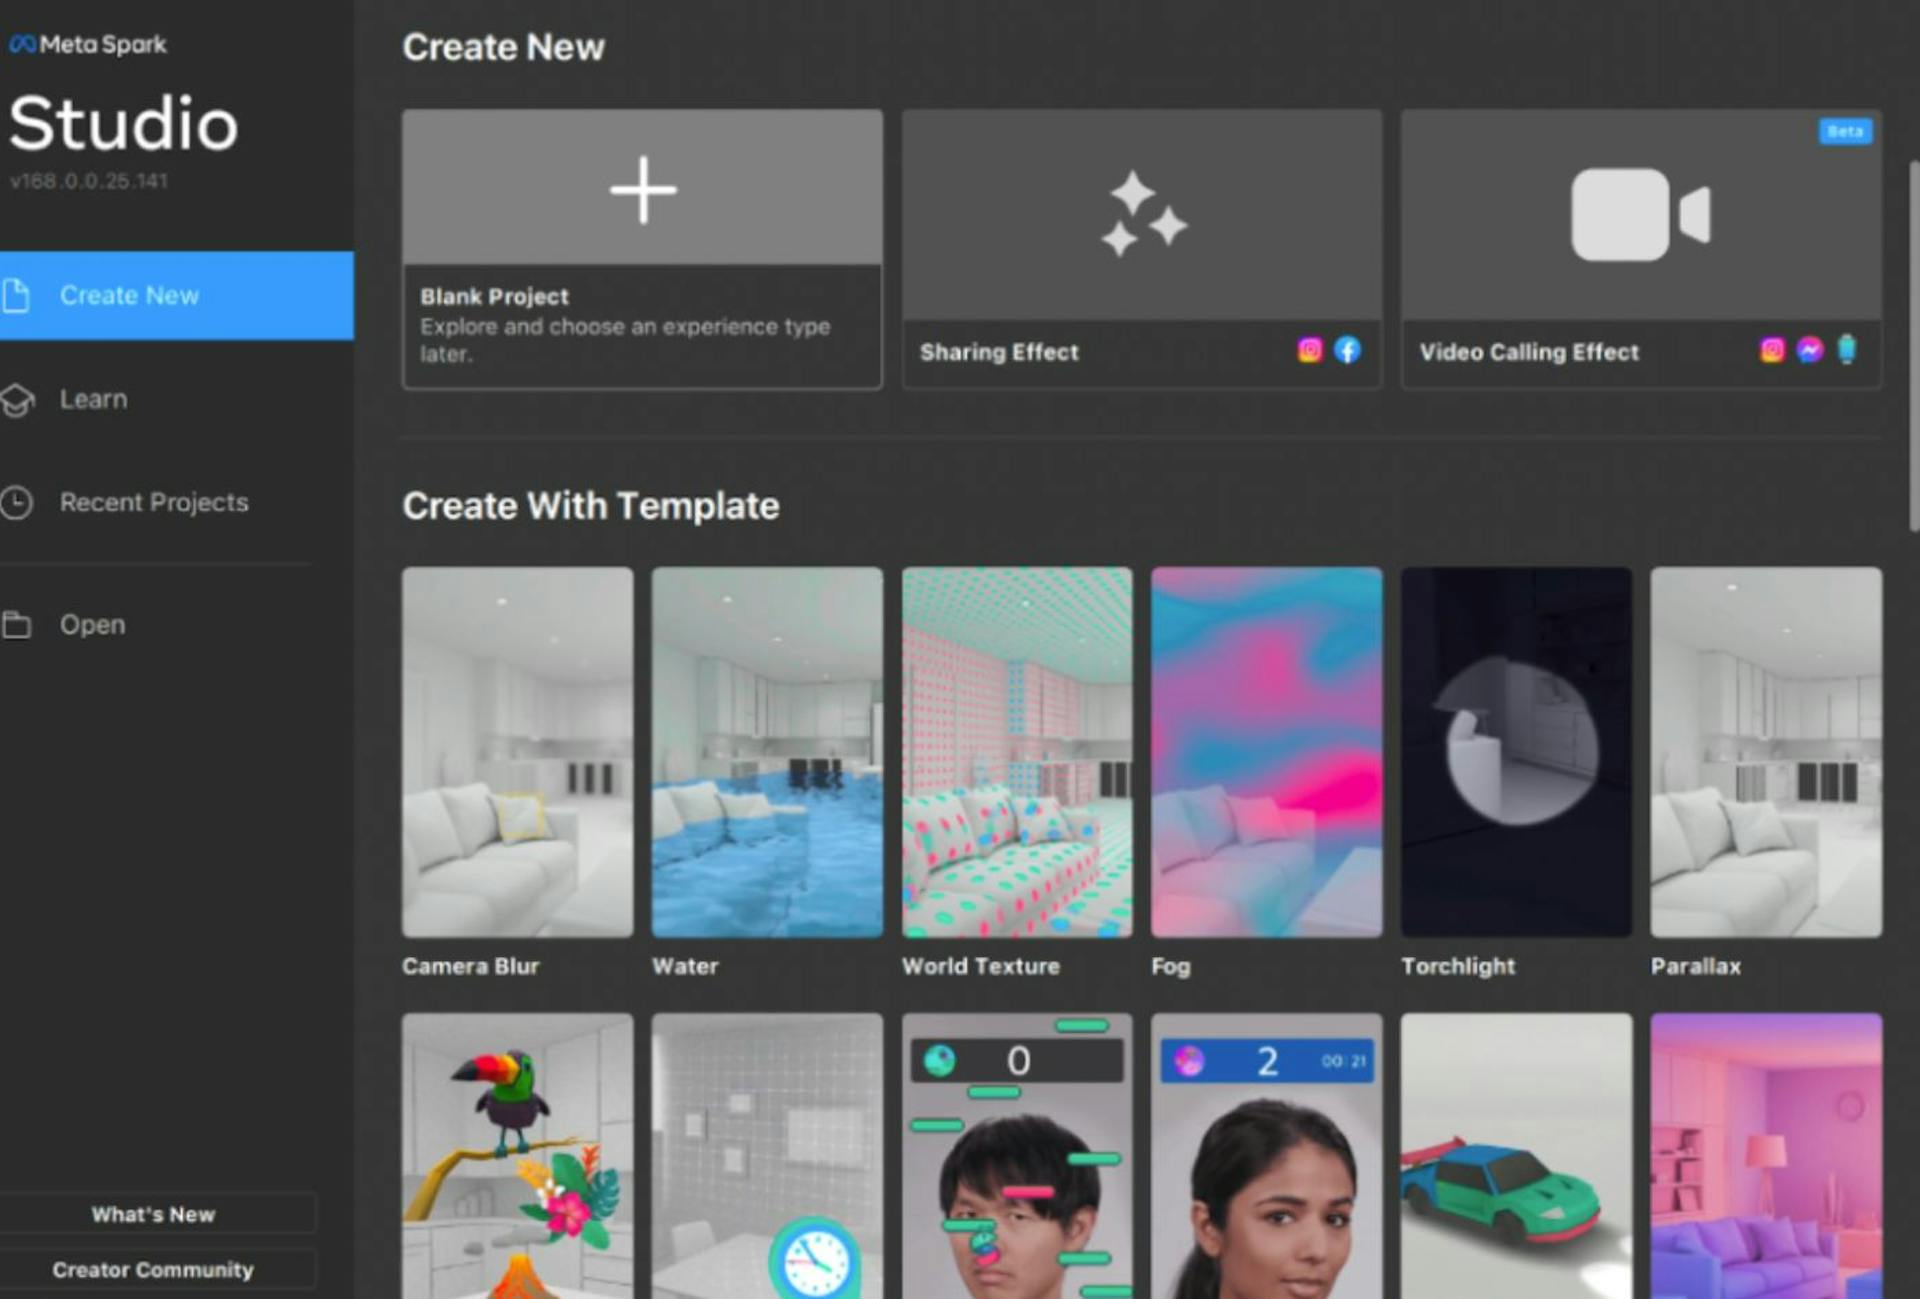The width and height of the screenshot is (1920, 1299).
Task: Click the Beta badge on Video Calling Effect
Action: pyautogui.click(x=1843, y=131)
